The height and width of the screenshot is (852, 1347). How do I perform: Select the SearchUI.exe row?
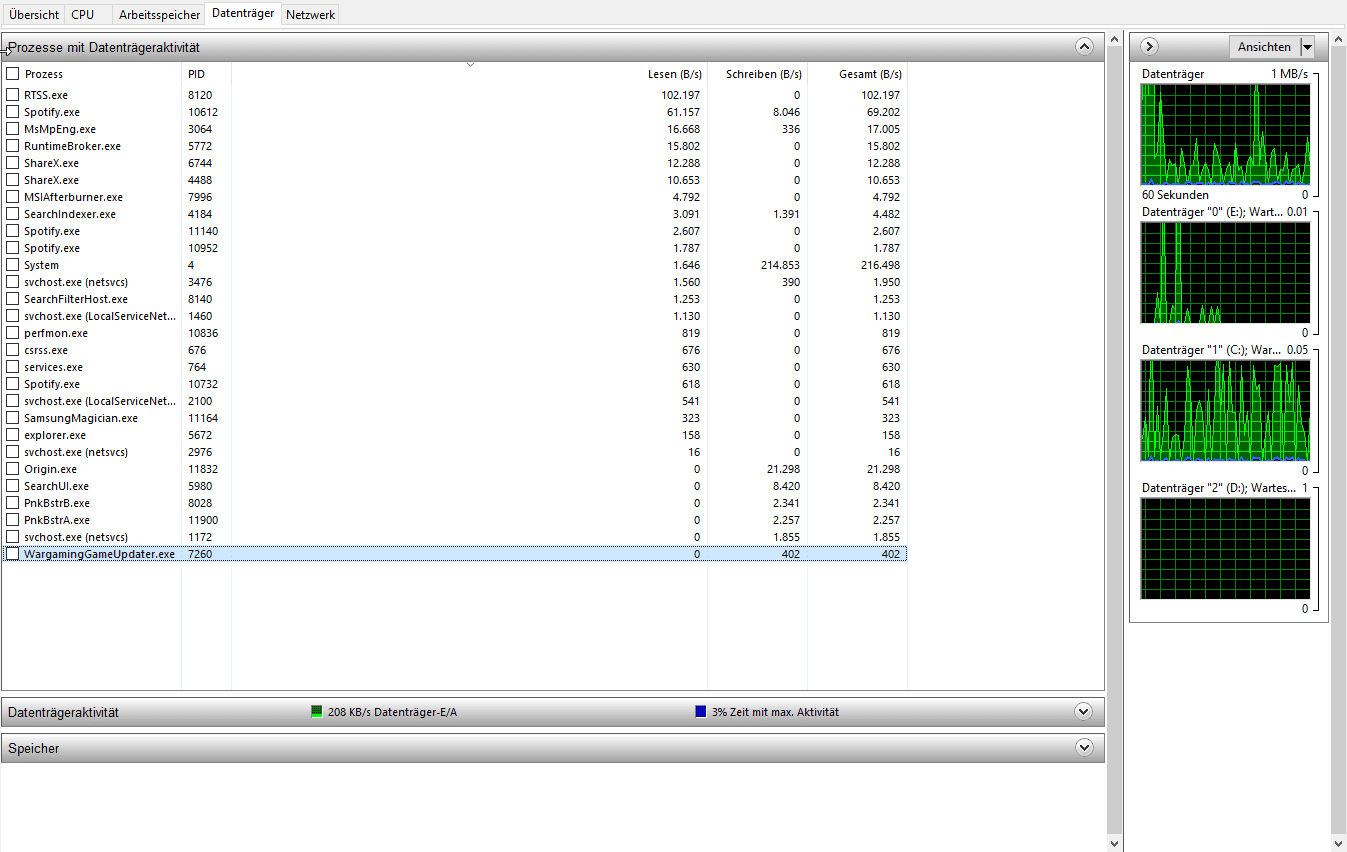click(454, 486)
